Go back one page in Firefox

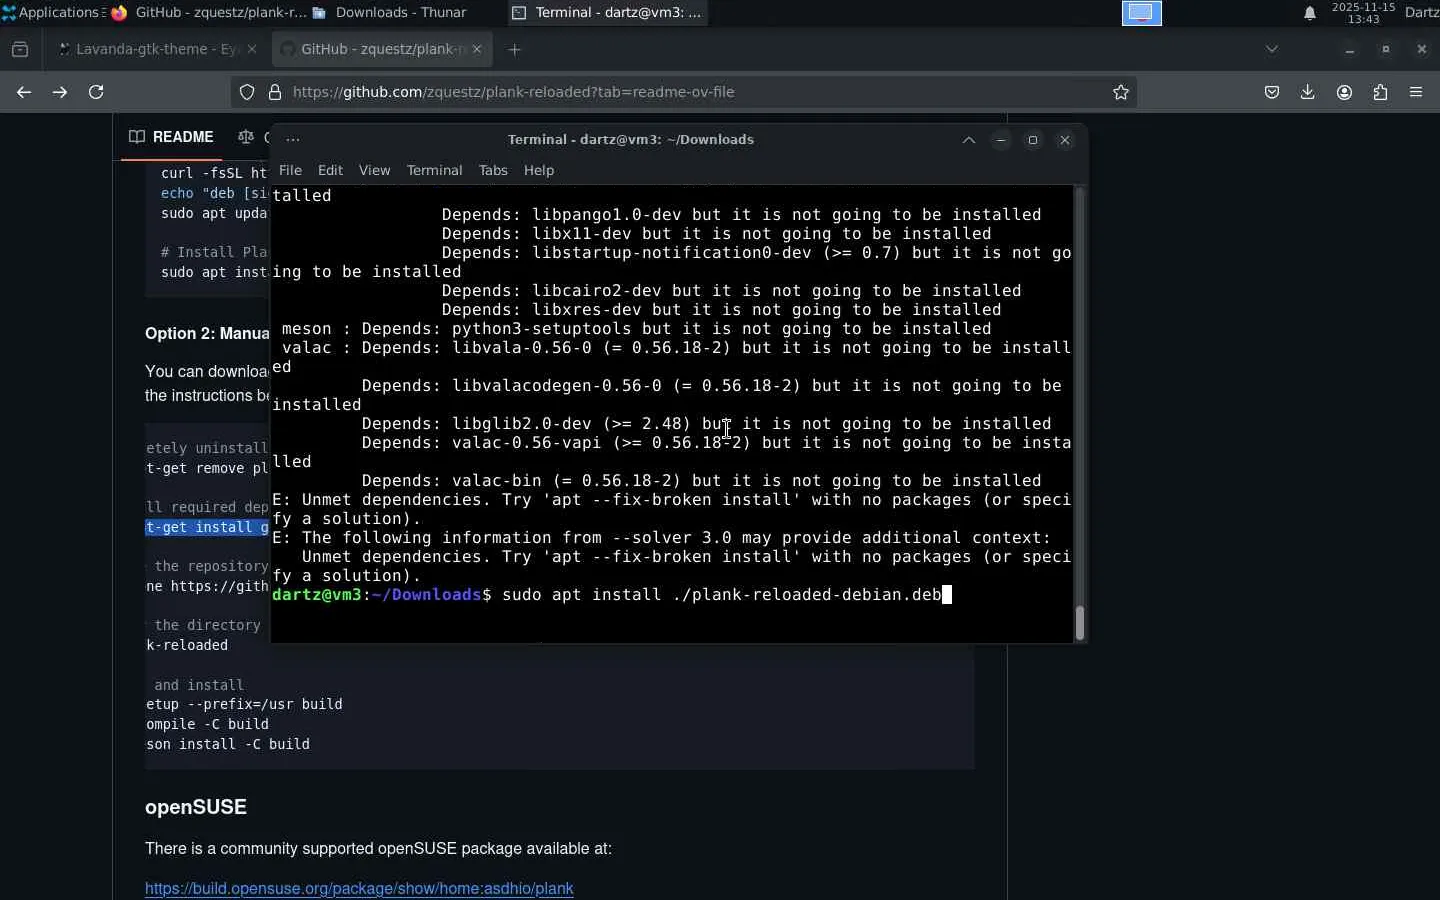click(24, 92)
